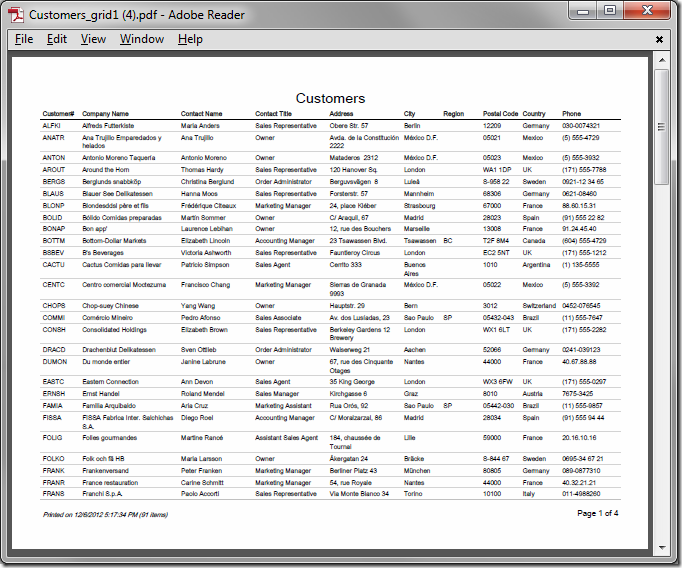Maximize the Adobe Reader window
Viewport: 682px width, 568px height.
610,10
